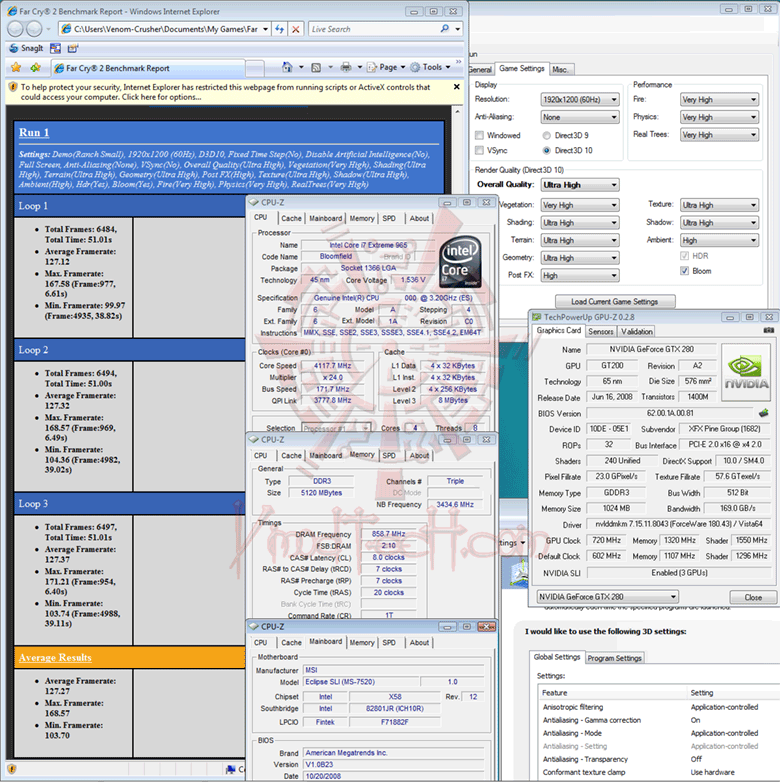Open the Overall Quality dropdown

point(580,185)
